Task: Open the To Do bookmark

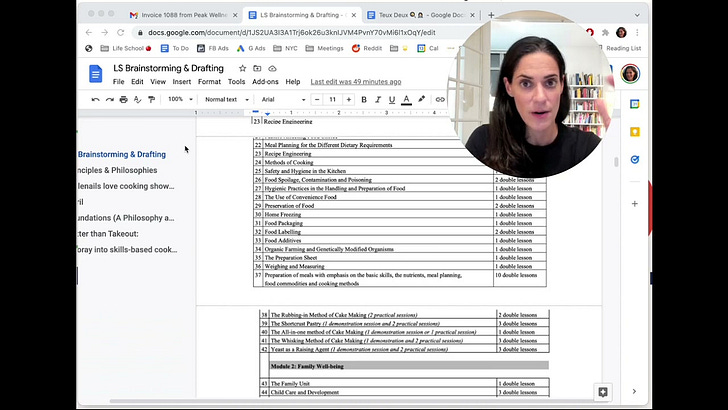Action: click(x=175, y=48)
